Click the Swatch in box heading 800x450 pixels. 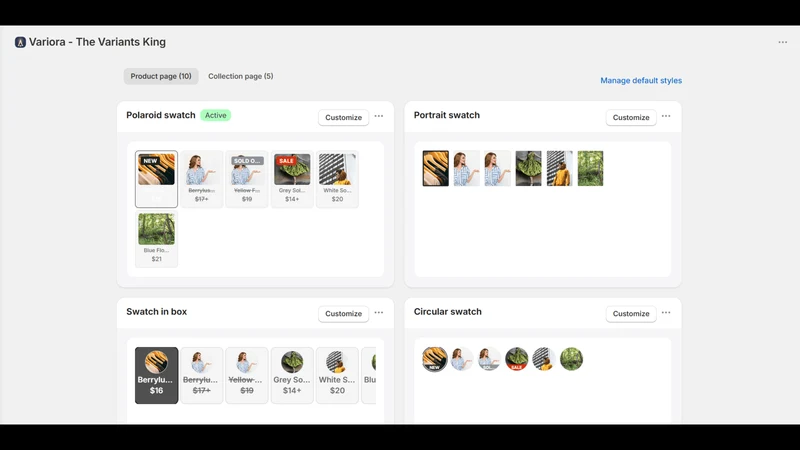(x=157, y=312)
